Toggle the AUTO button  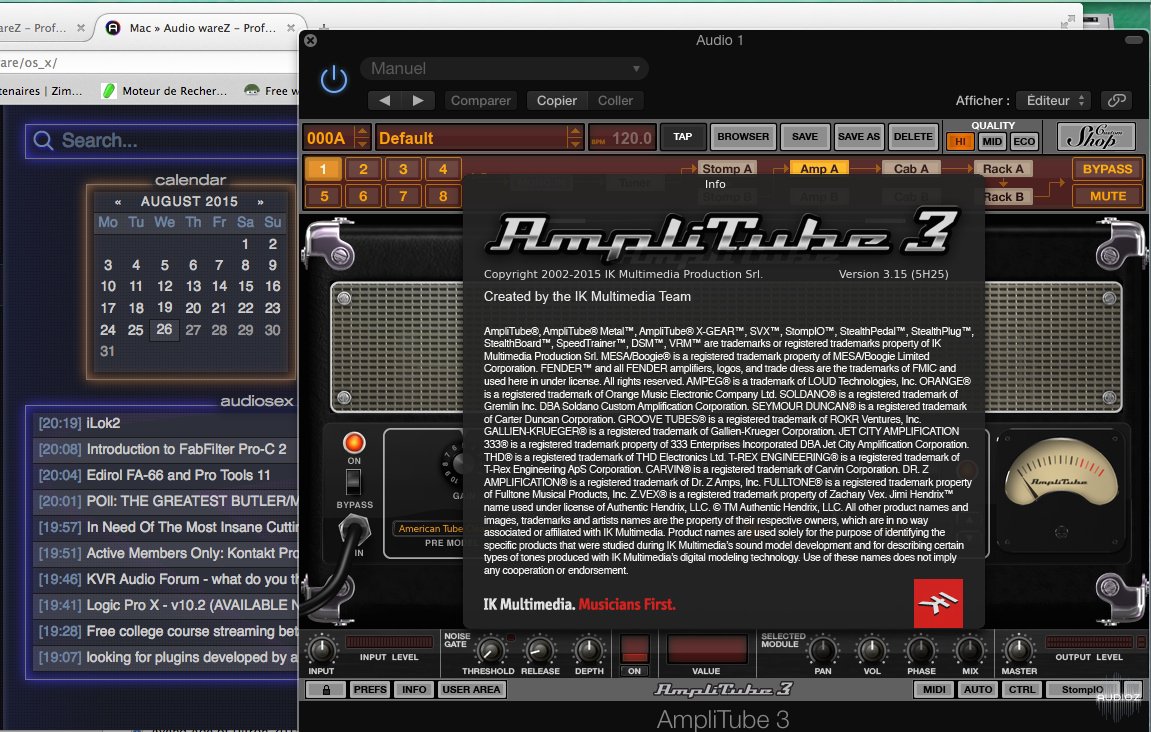coord(978,689)
